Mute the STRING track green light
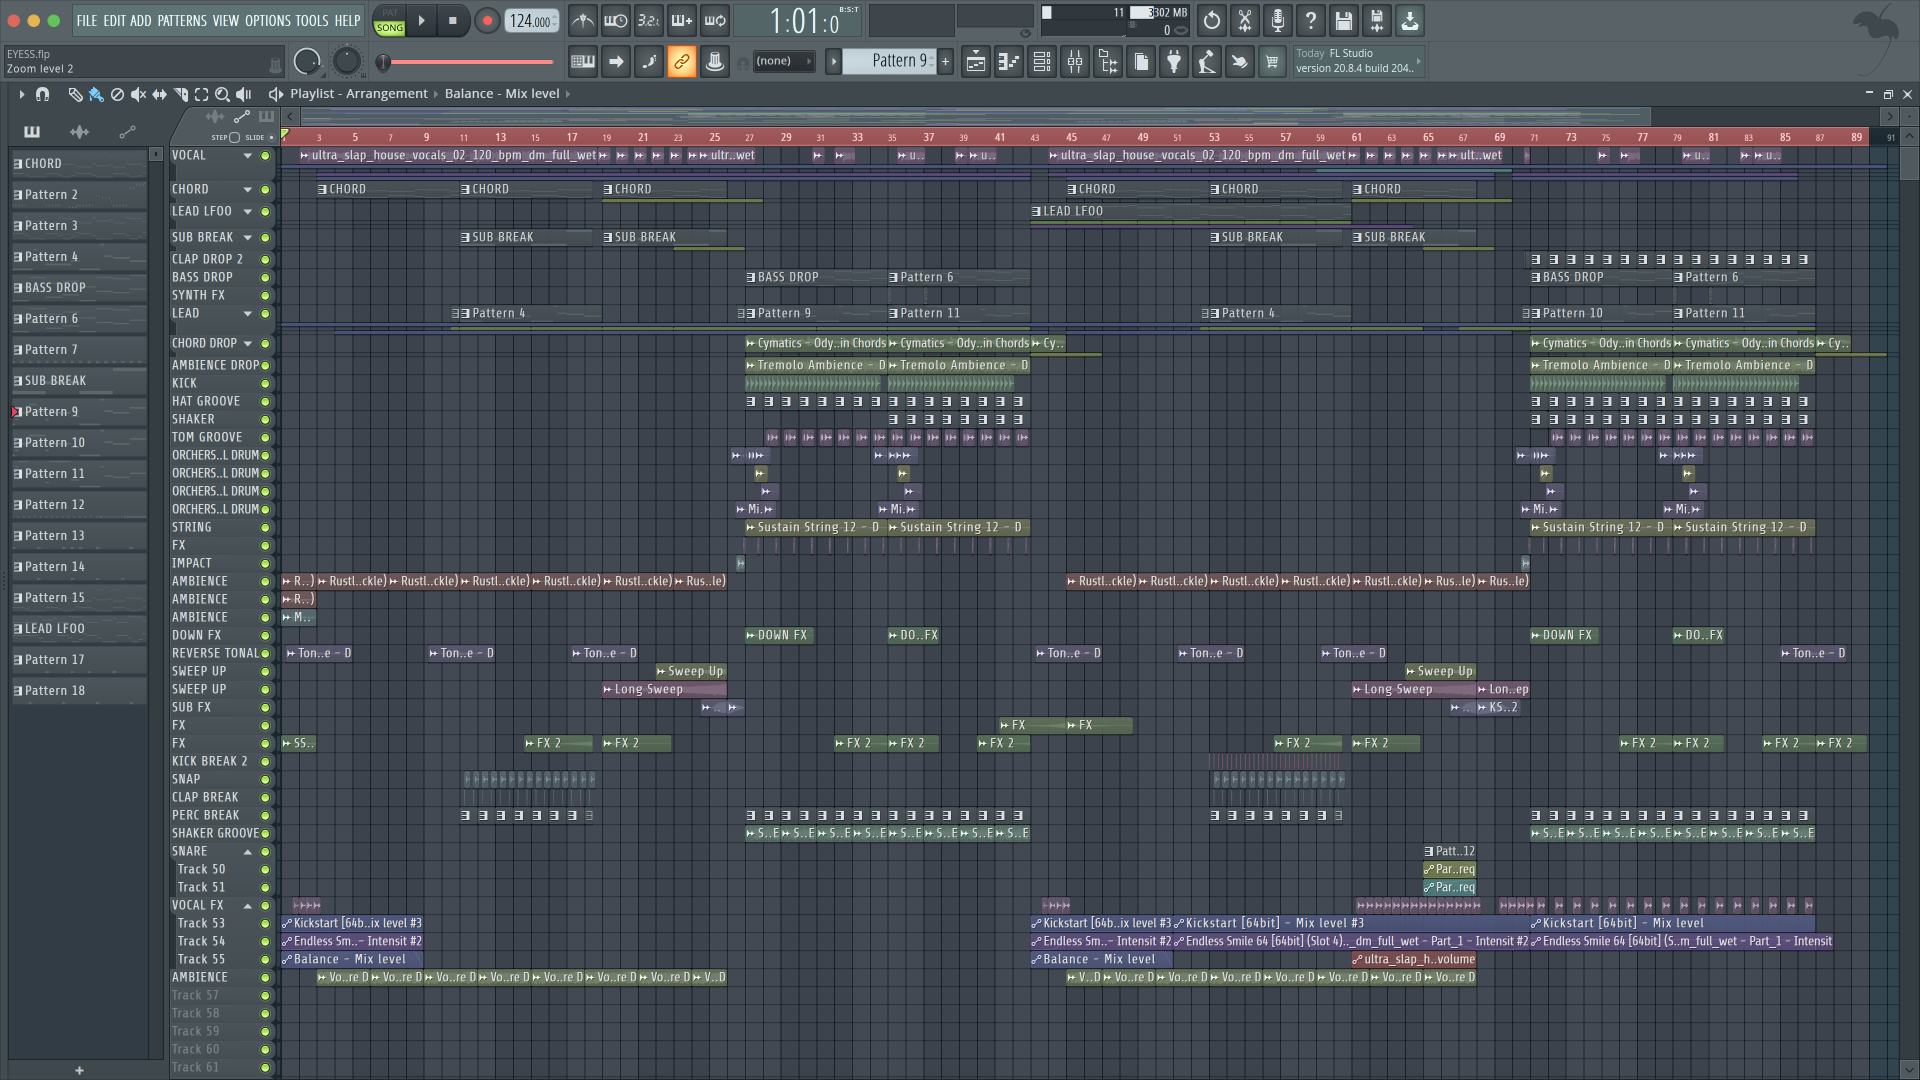This screenshot has width=1920, height=1080. coord(265,528)
